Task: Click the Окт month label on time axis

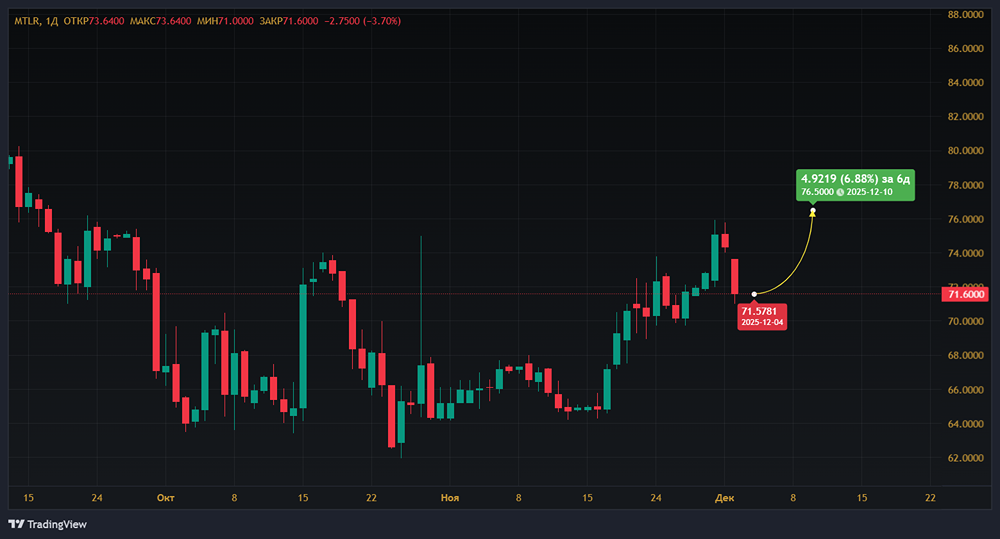Action: click(x=166, y=497)
